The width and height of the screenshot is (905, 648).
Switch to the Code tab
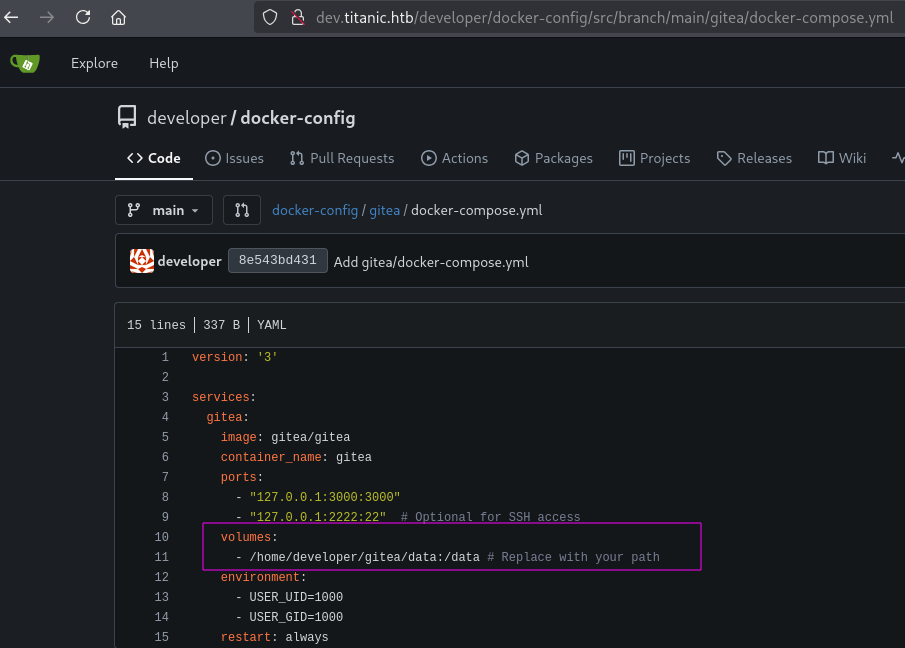click(x=154, y=158)
